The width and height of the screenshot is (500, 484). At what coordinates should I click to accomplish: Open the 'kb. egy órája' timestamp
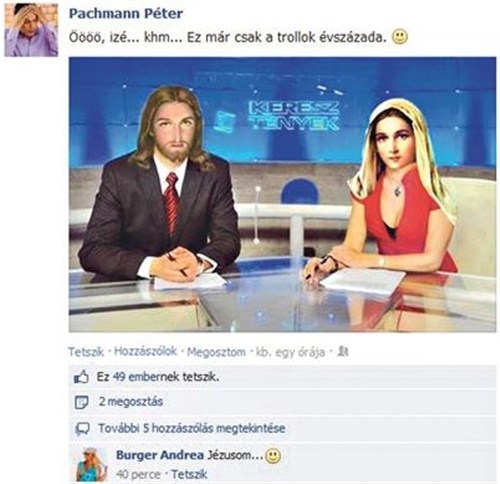click(290, 352)
